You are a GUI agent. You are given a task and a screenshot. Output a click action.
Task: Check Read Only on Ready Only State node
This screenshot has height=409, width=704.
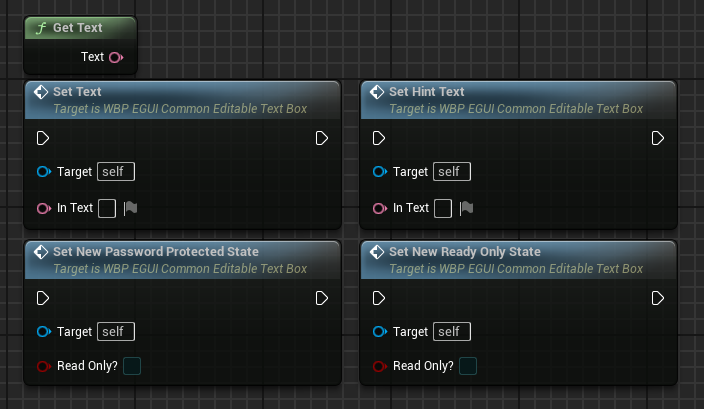click(468, 366)
